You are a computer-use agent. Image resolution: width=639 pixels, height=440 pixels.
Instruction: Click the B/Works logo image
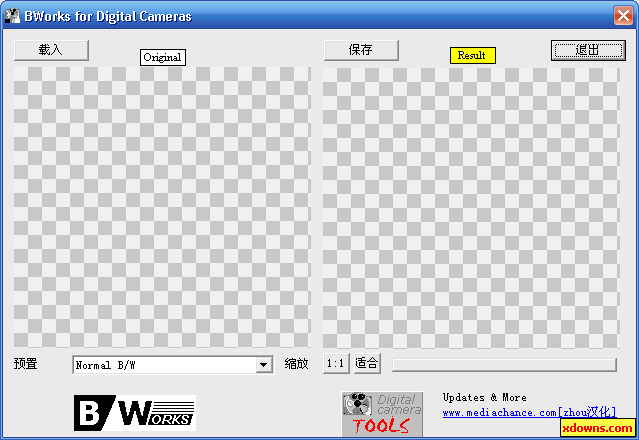point(135,413)
